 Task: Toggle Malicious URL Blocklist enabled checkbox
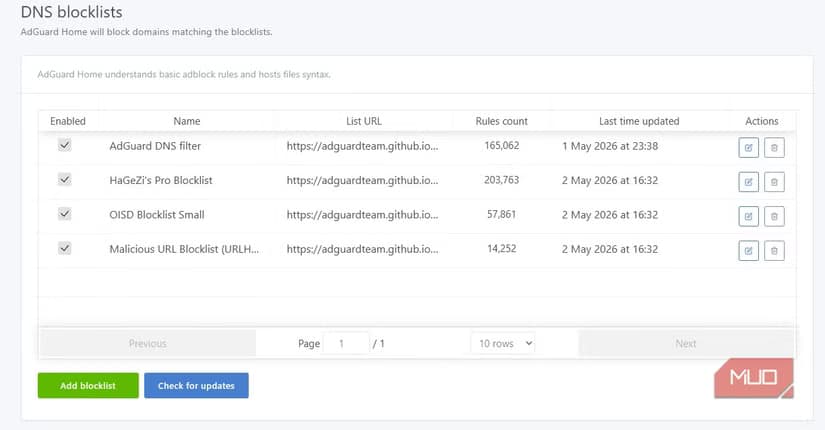(64, 248)
